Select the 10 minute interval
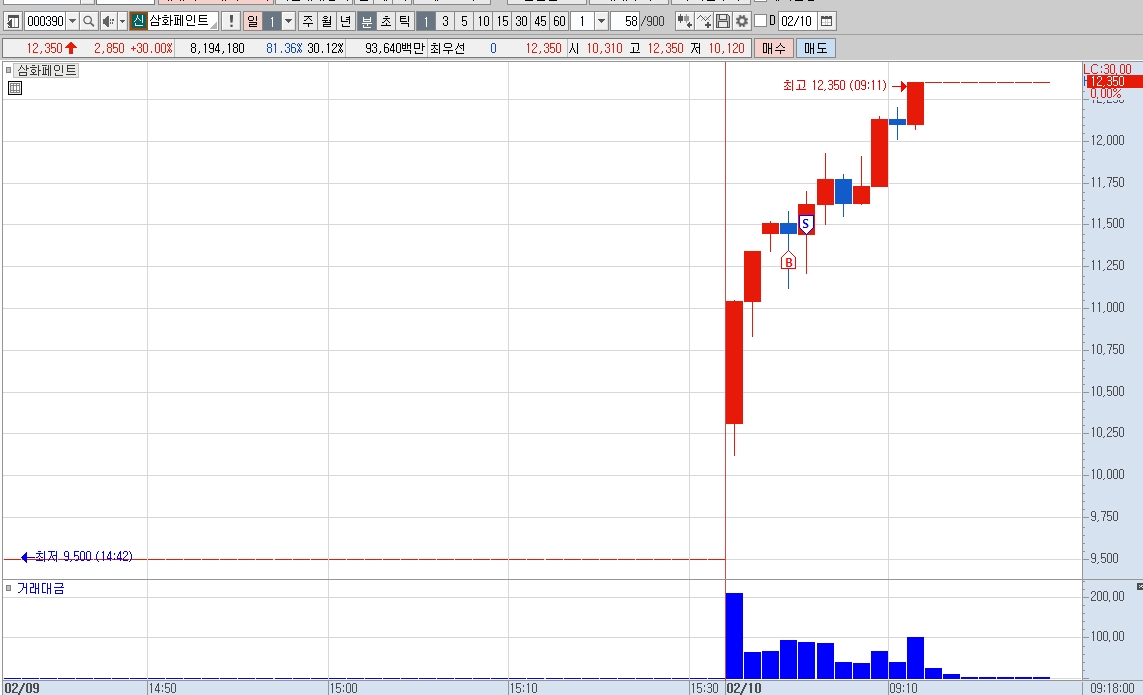1143x695 pixels. pyautogui.click(x=483, y=21)
